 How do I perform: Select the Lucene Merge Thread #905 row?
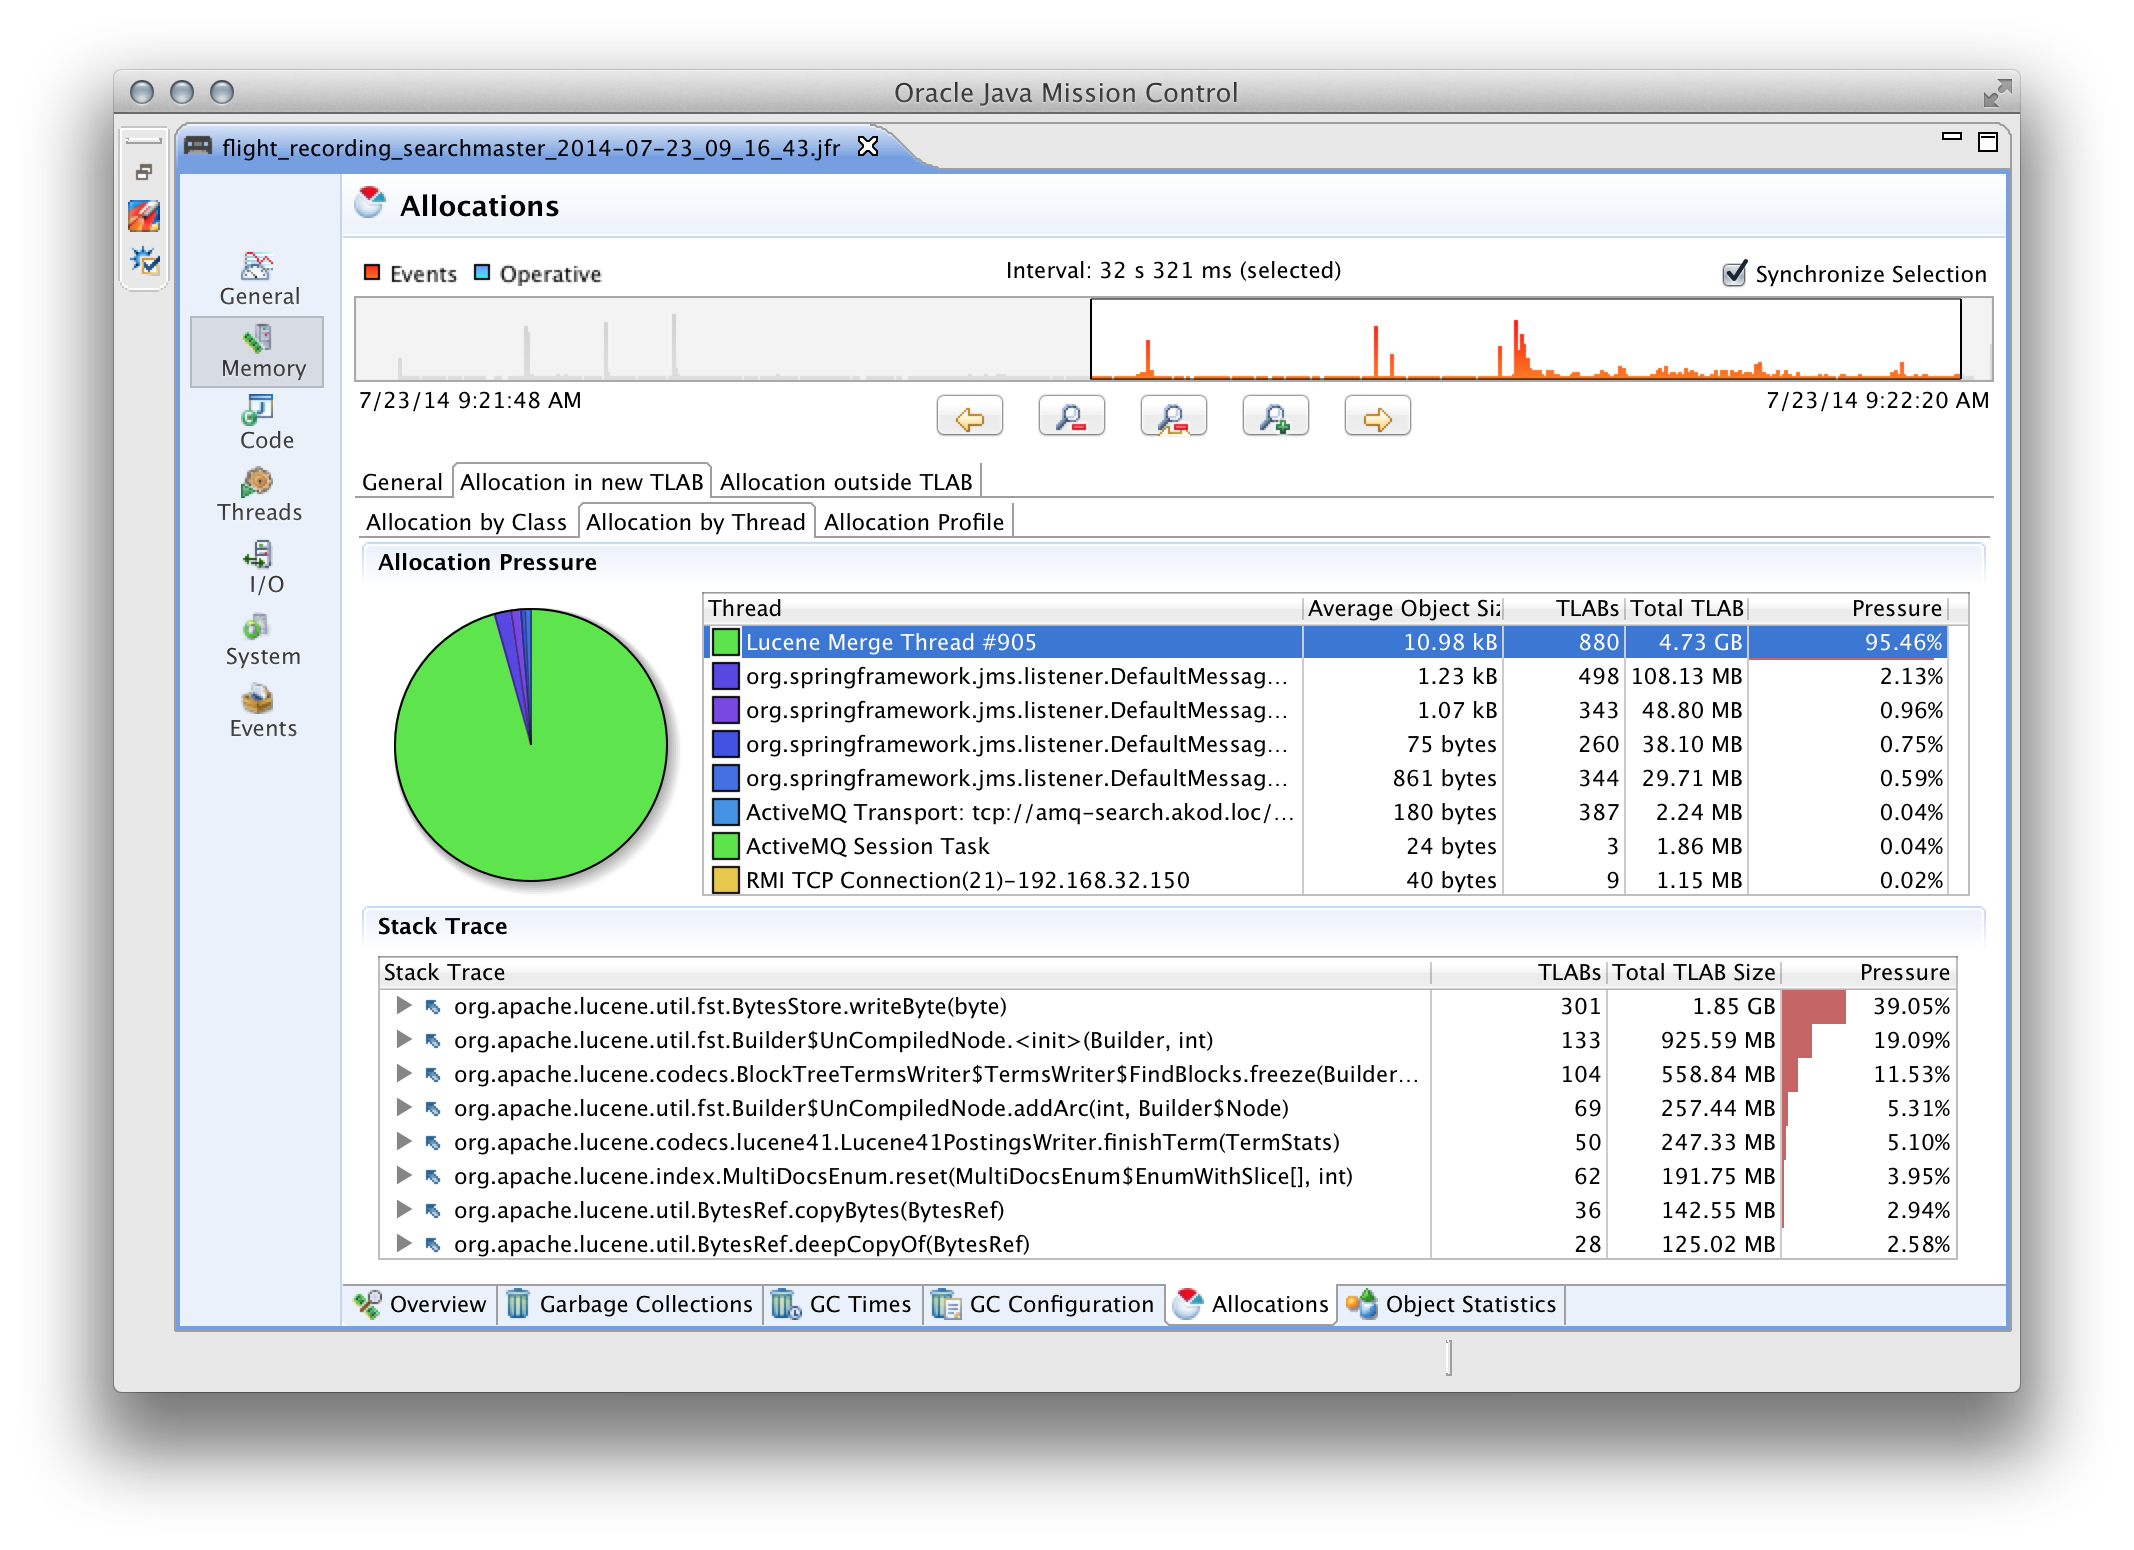tap(1326, 642)
